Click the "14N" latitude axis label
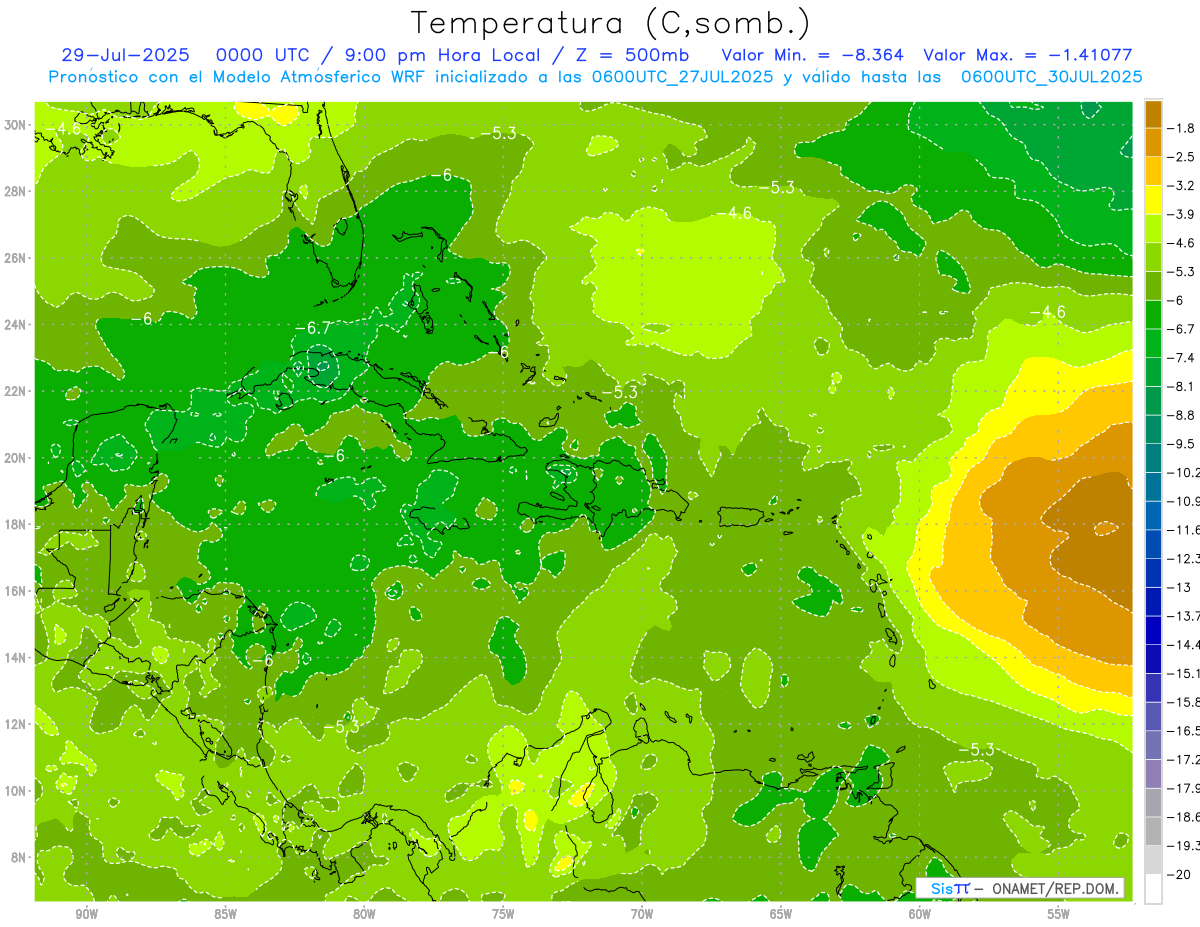The image size is (1200, 927). point(17,658)
